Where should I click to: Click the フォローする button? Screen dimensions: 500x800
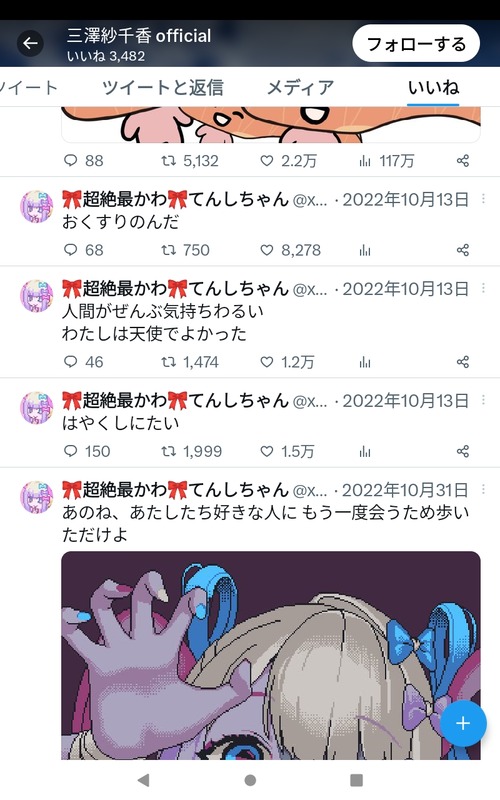tap(416, 44)
